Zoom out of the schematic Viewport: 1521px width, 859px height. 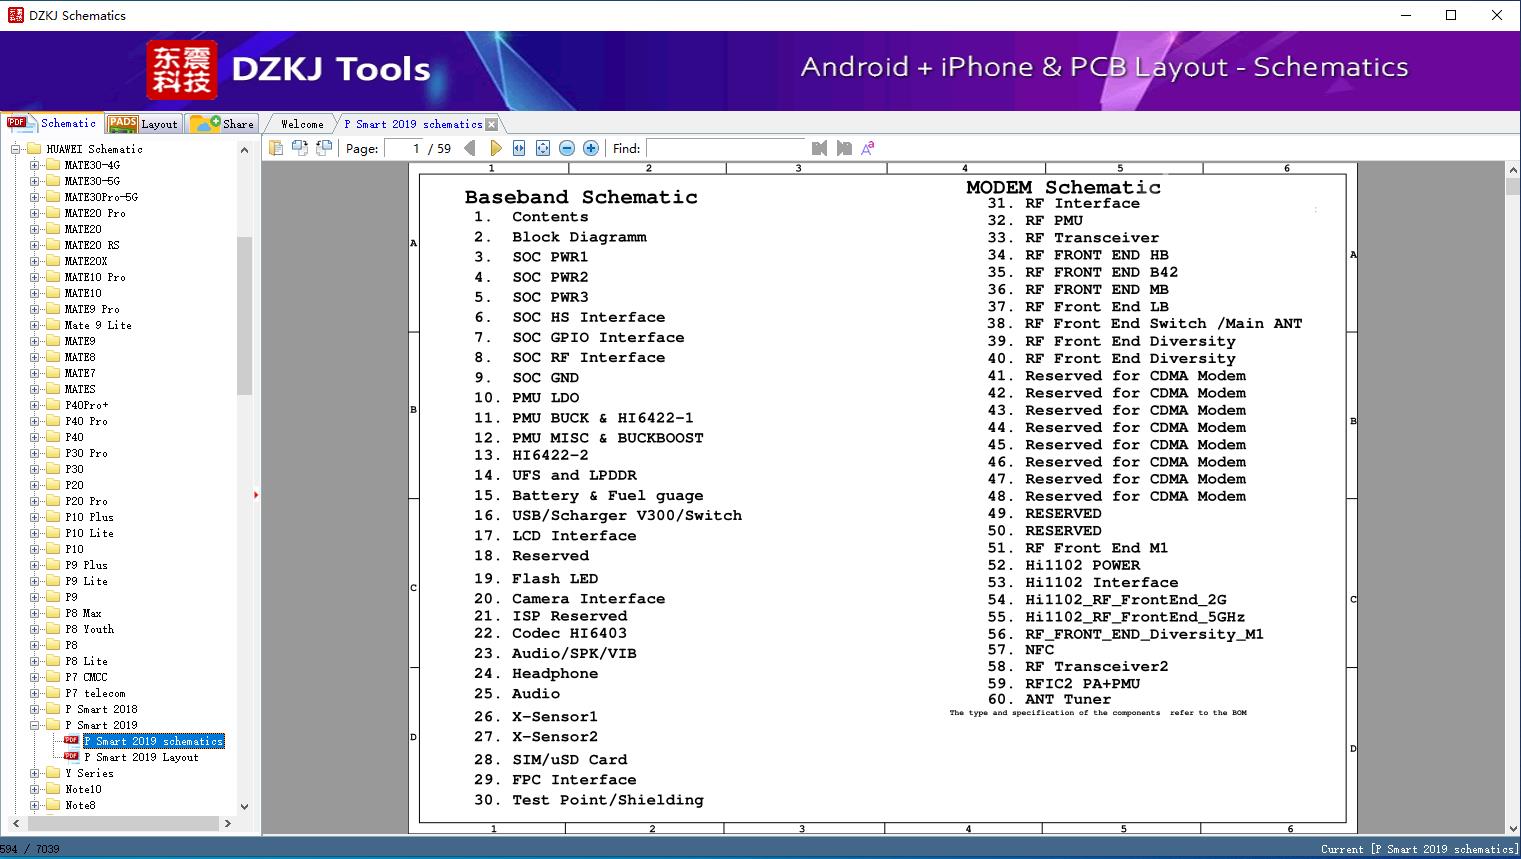pyautogui.click(x=567, y=148)
